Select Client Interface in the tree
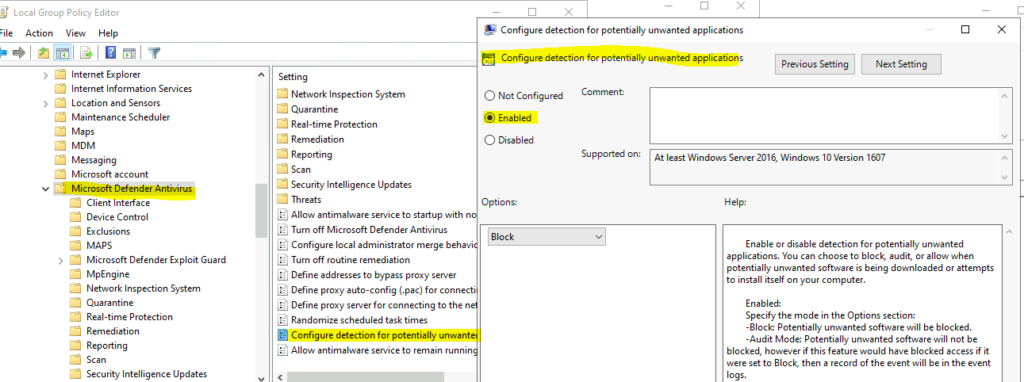 coord(118,202)
